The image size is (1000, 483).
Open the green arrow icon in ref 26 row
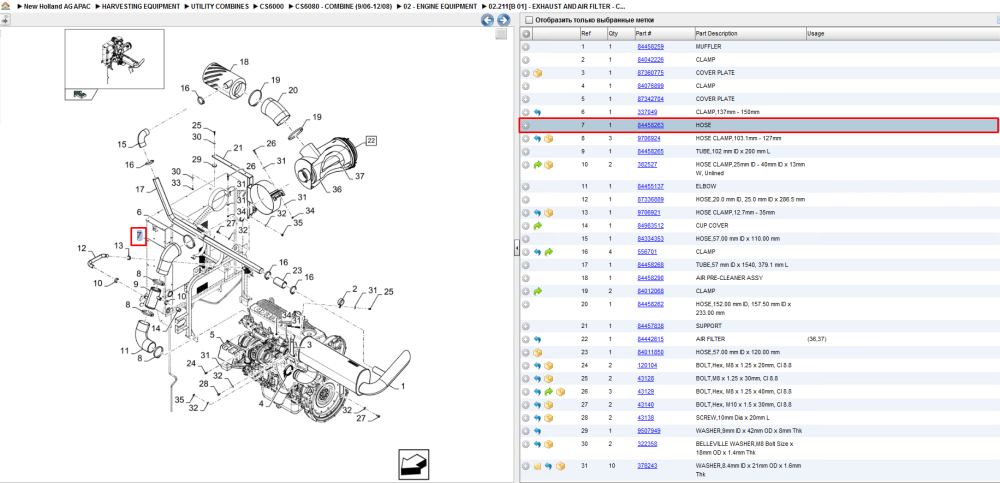548,391
